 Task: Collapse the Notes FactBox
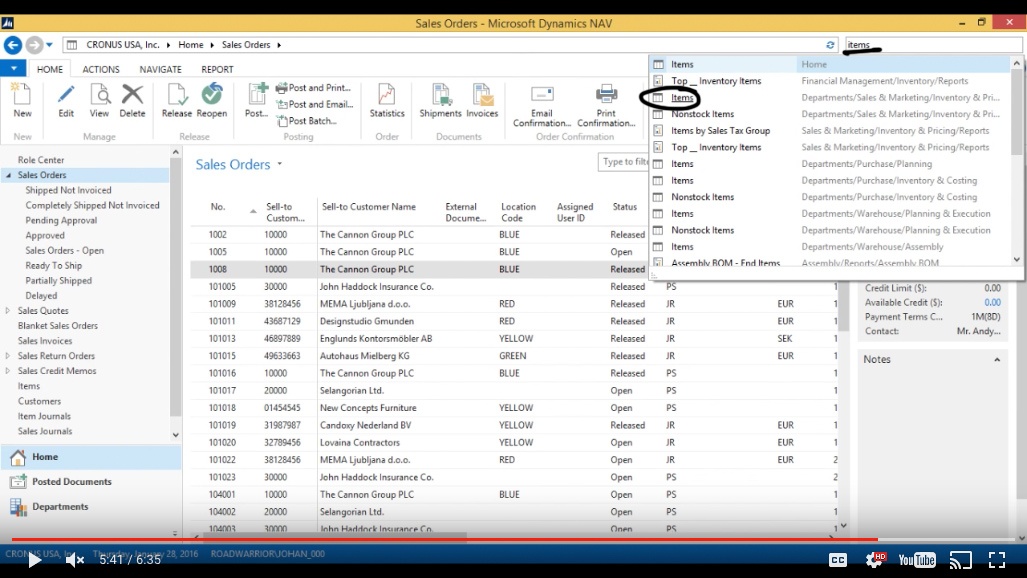tap(997, 360)
